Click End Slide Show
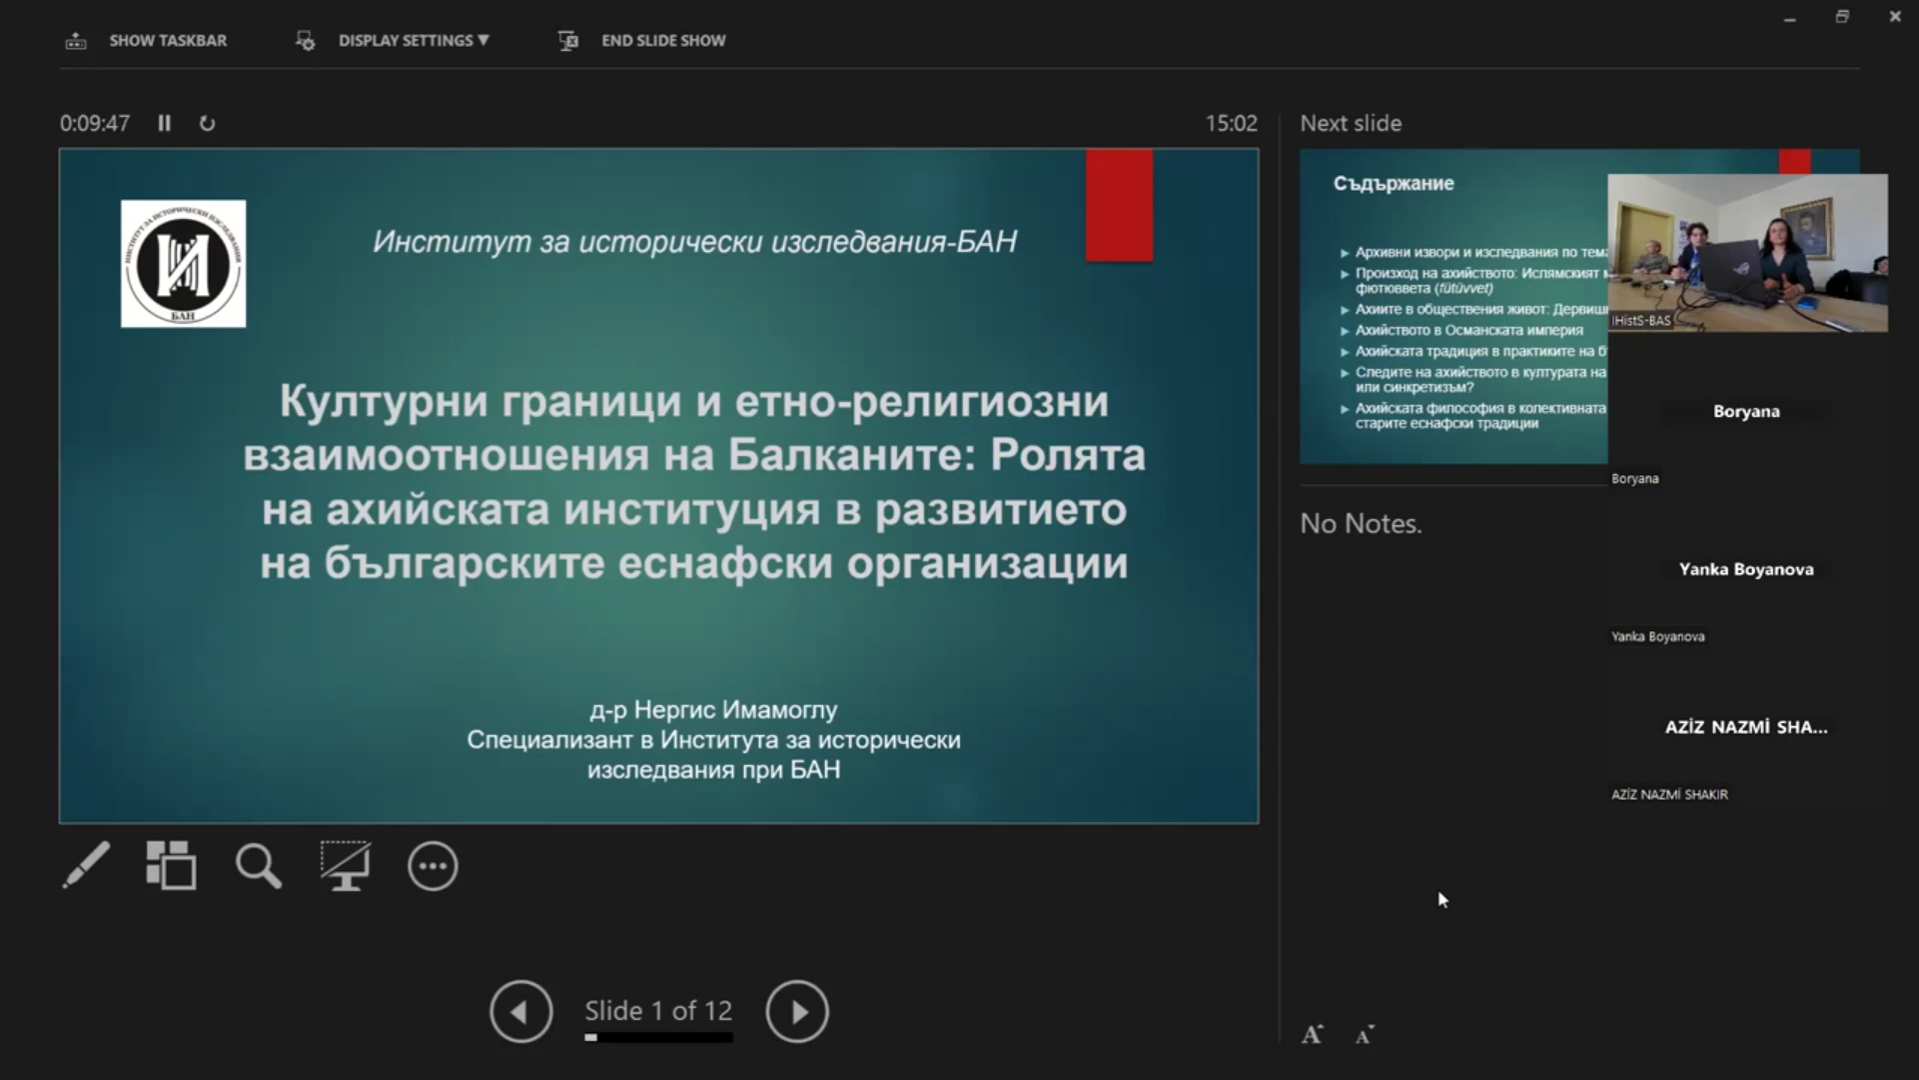Screen dimensions: 1919x1080 pos(642,40)
